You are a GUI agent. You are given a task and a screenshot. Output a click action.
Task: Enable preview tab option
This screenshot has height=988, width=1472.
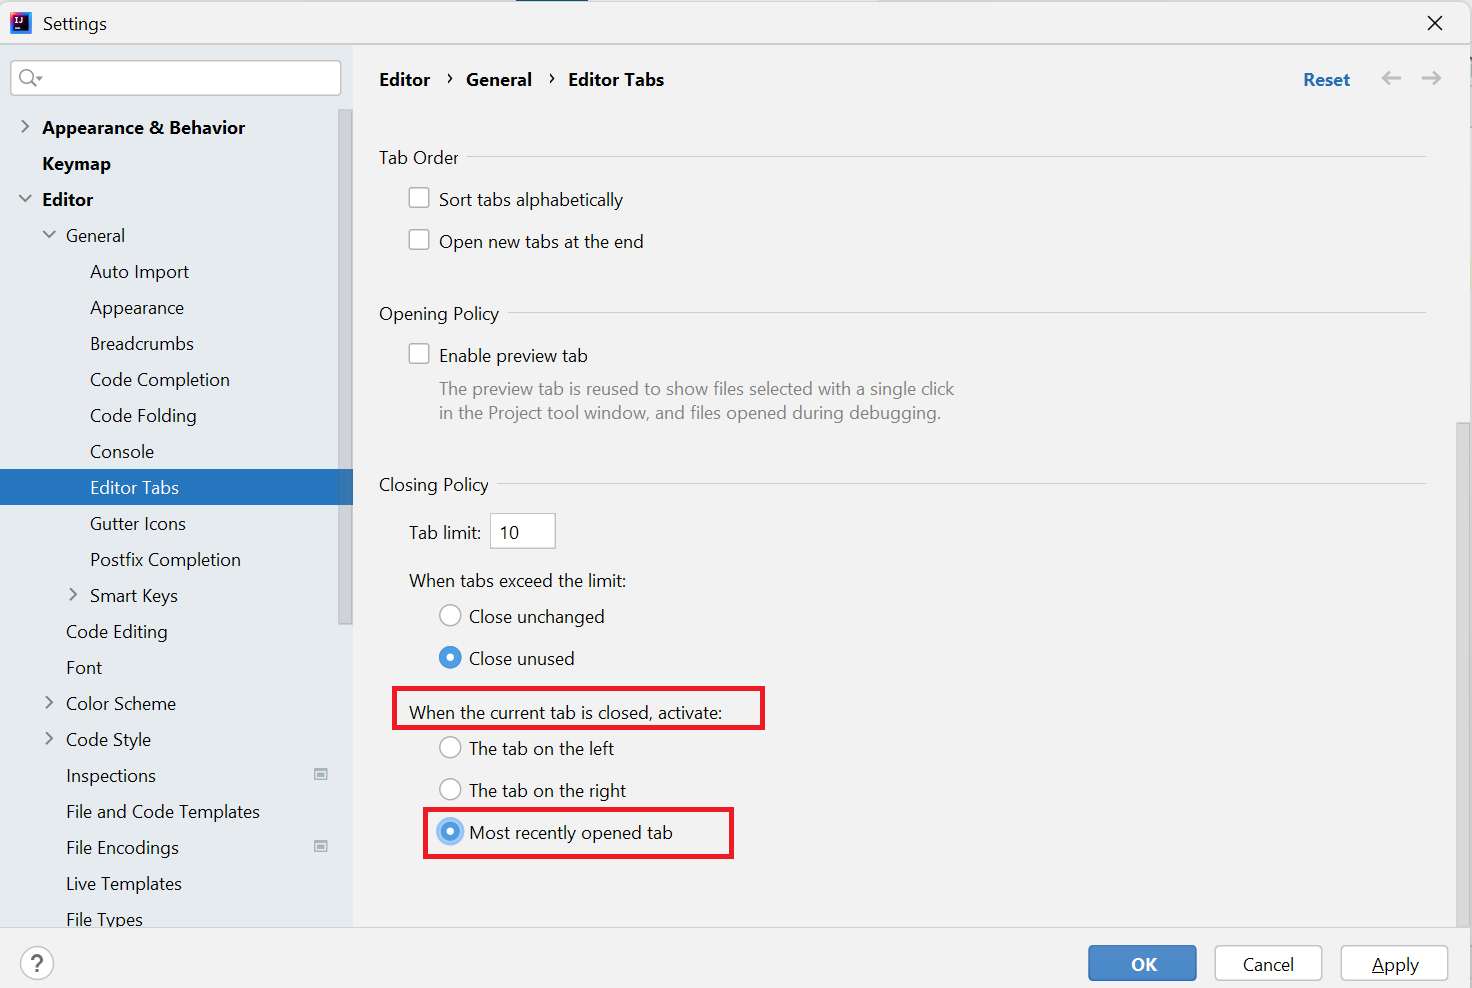(x=419, y=353)
